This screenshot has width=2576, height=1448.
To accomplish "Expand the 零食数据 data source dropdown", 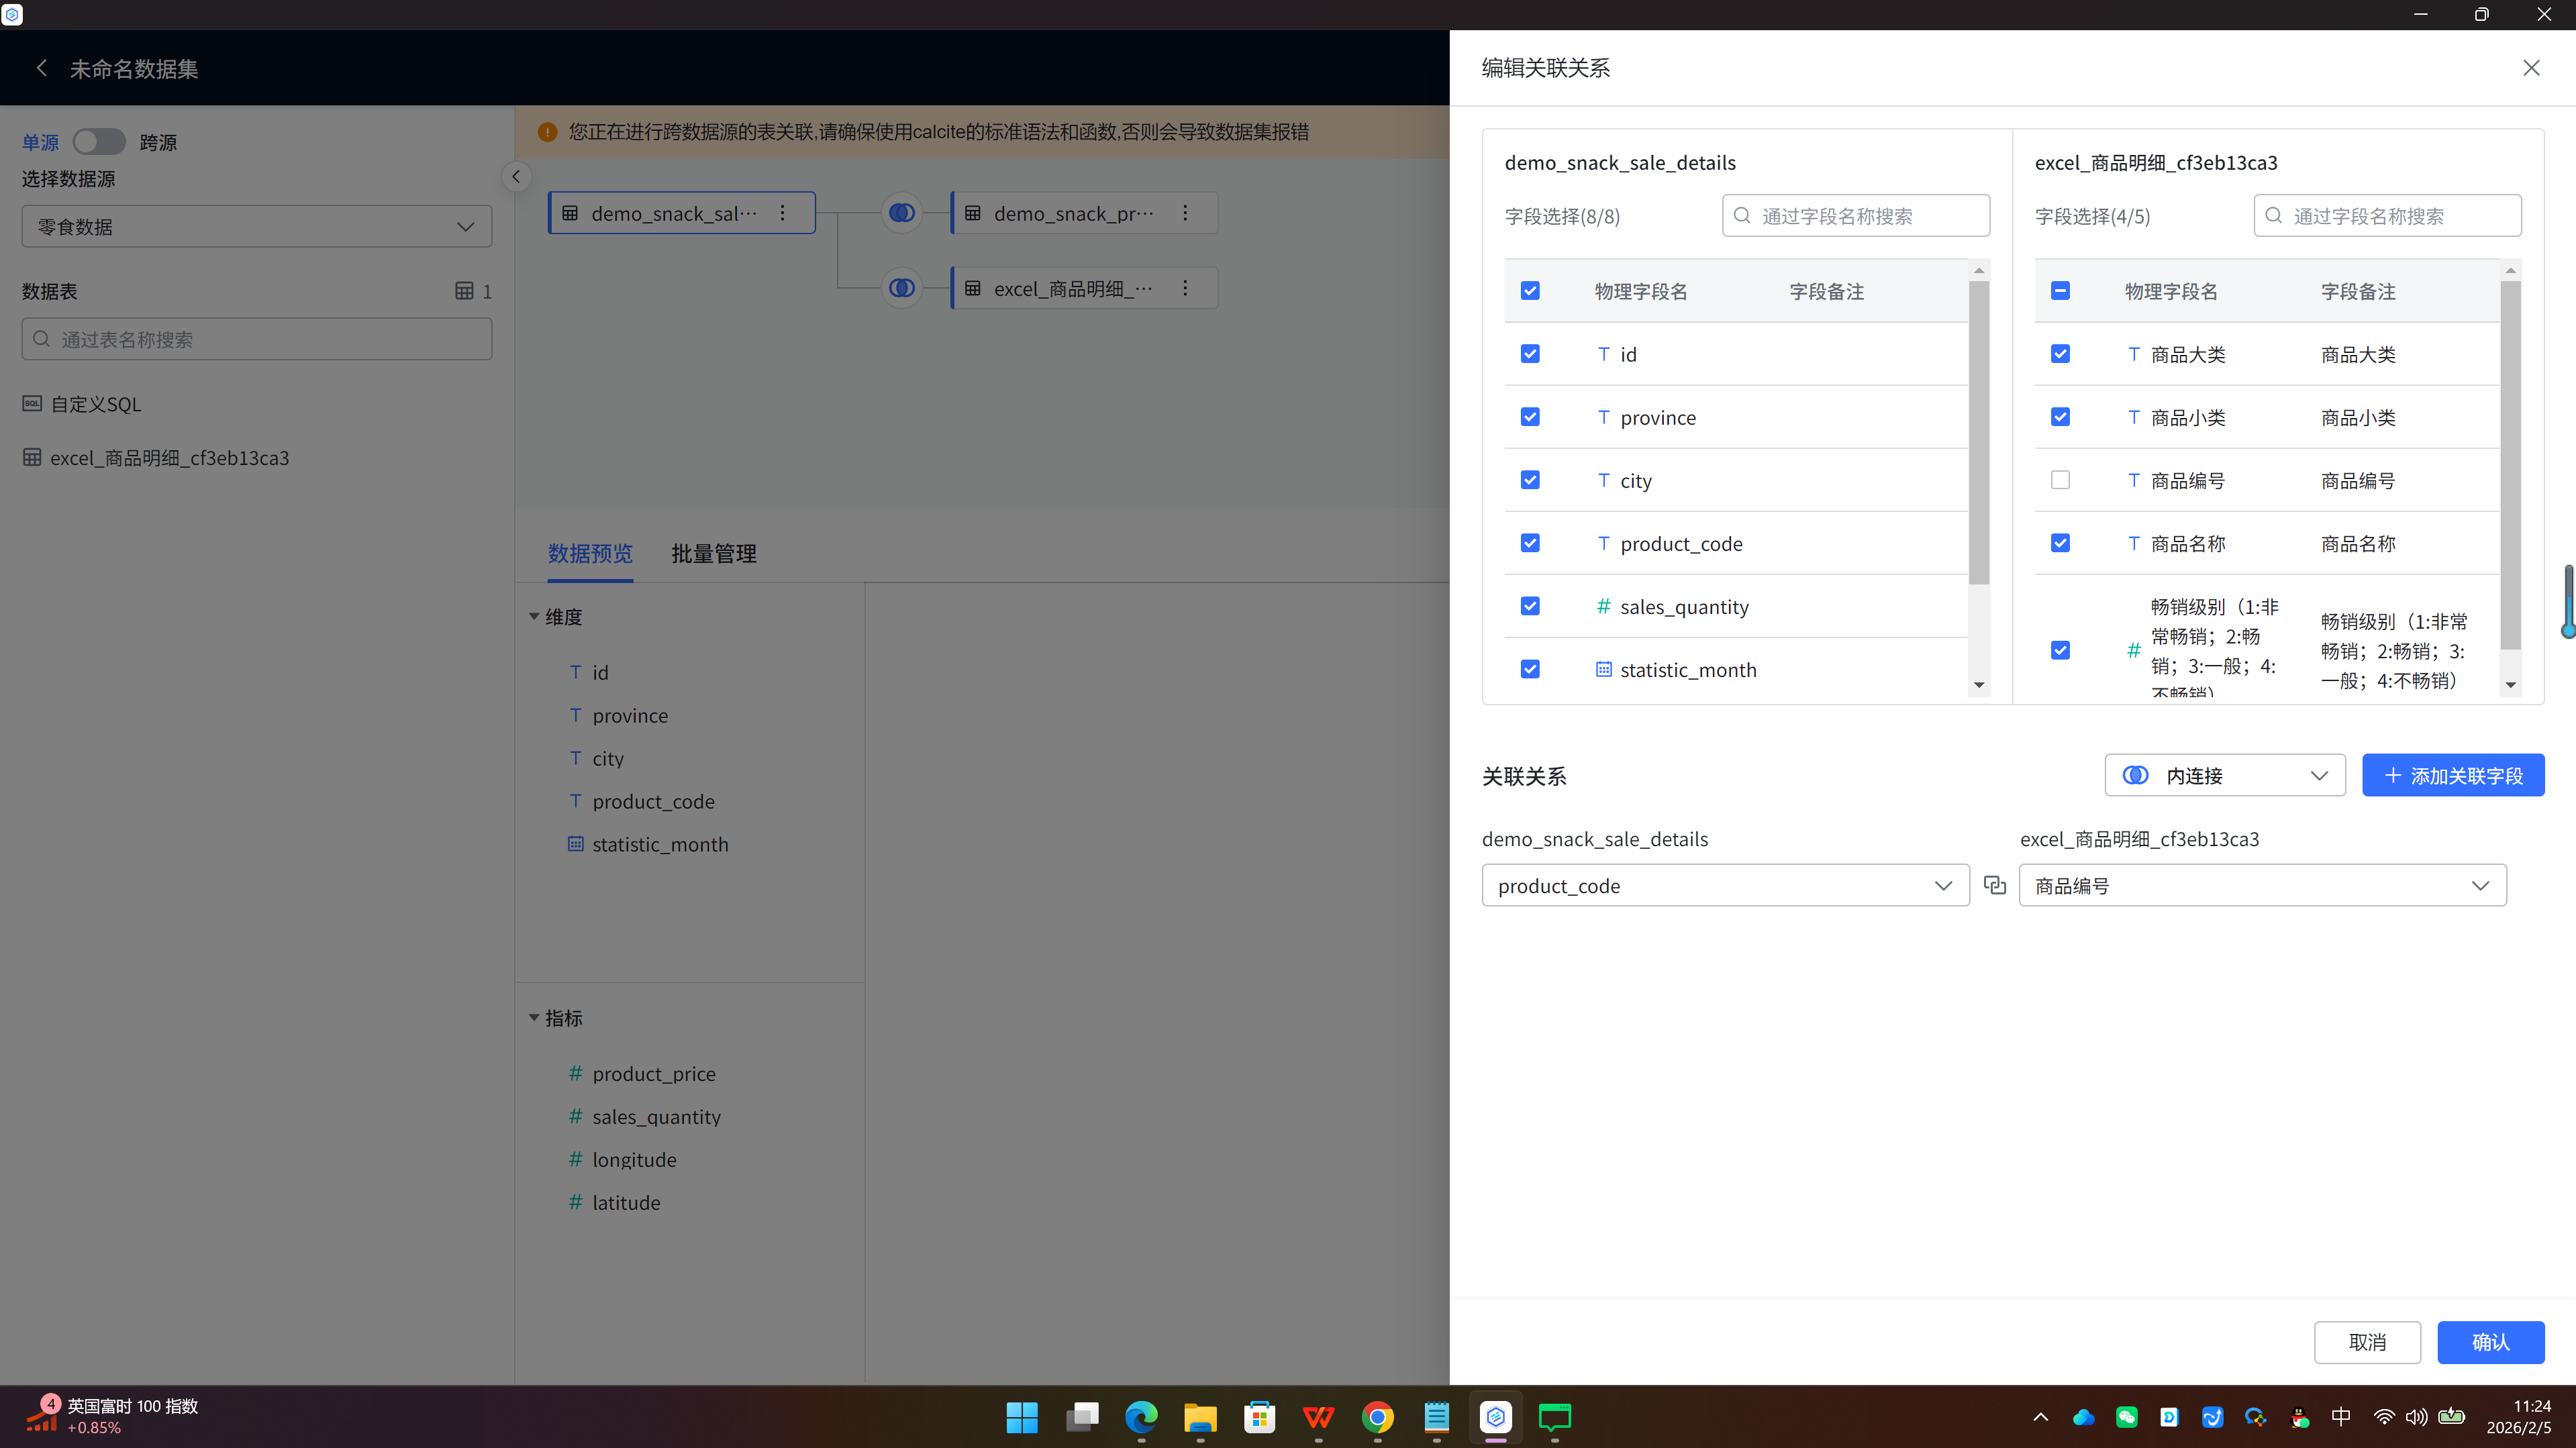I will [x=256, y=227].
